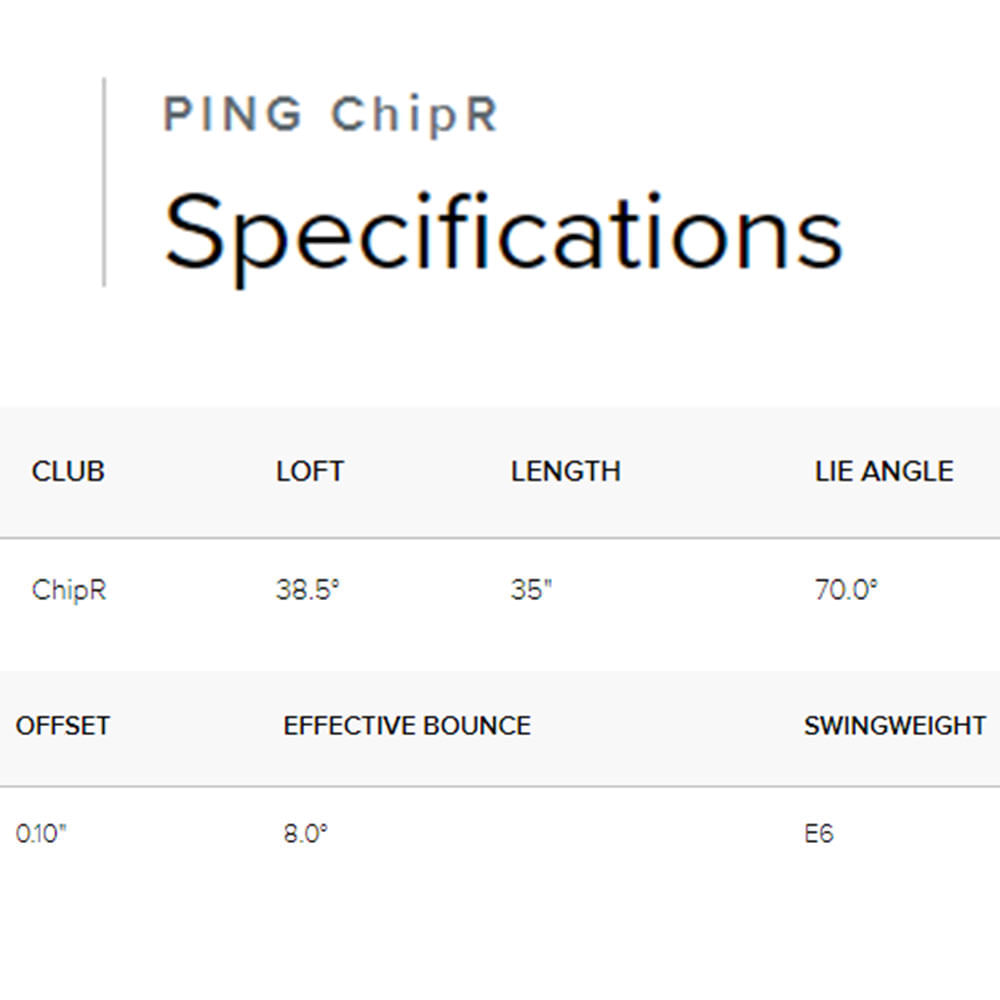
Task: Click the E6 swingweight value
Action: [x=819, y=834]
